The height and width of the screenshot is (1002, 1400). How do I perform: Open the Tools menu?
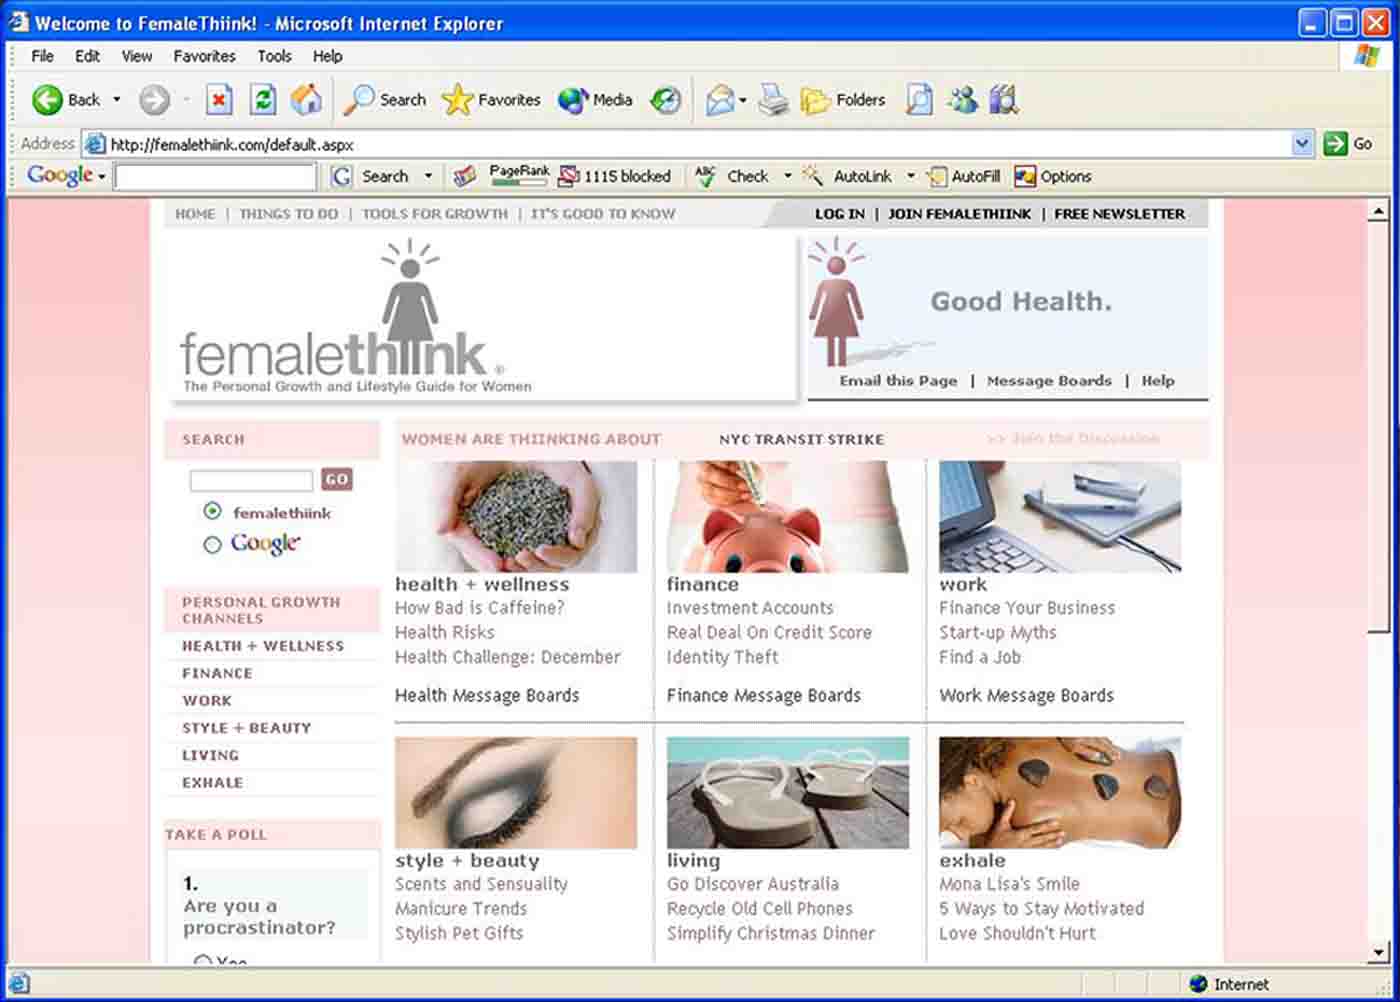pos(274,56)
